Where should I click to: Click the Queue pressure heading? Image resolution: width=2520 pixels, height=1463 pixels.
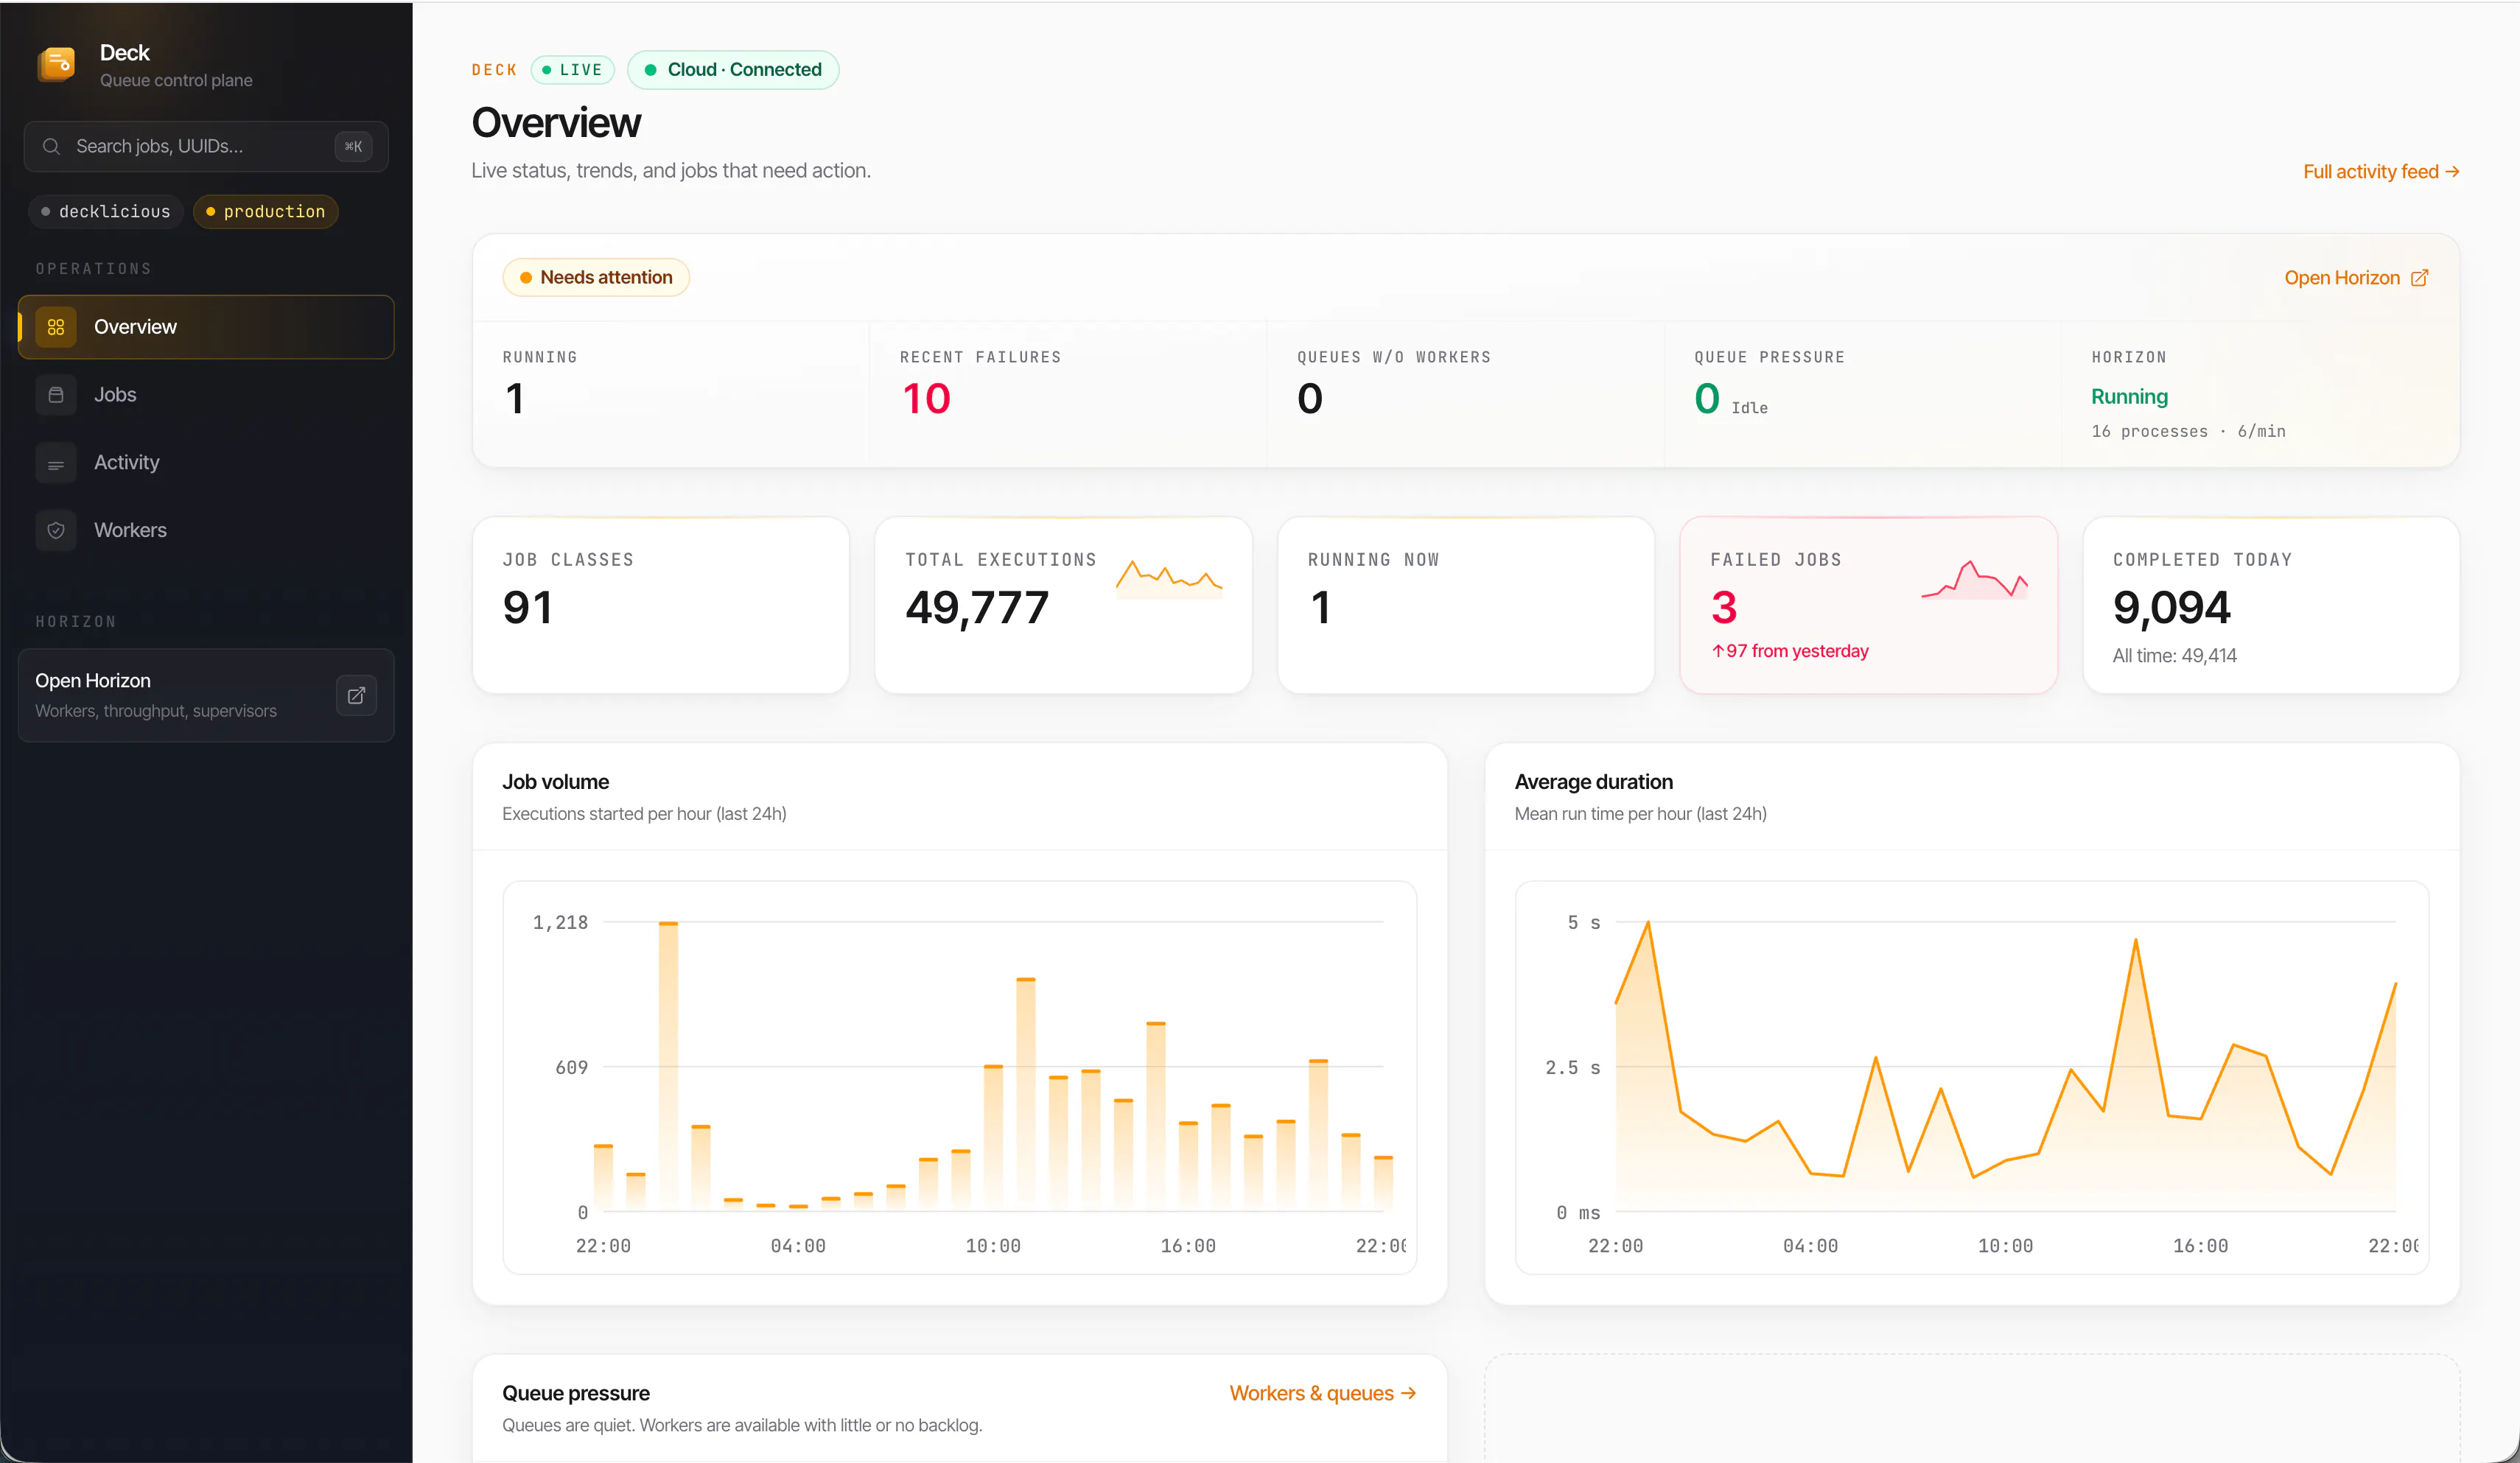coord(576,1393)
